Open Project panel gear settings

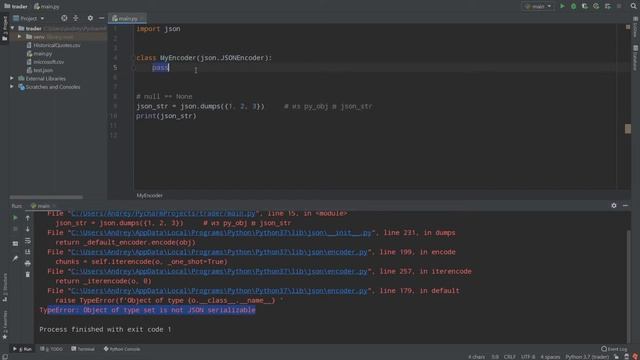click(x=90, y=18)
